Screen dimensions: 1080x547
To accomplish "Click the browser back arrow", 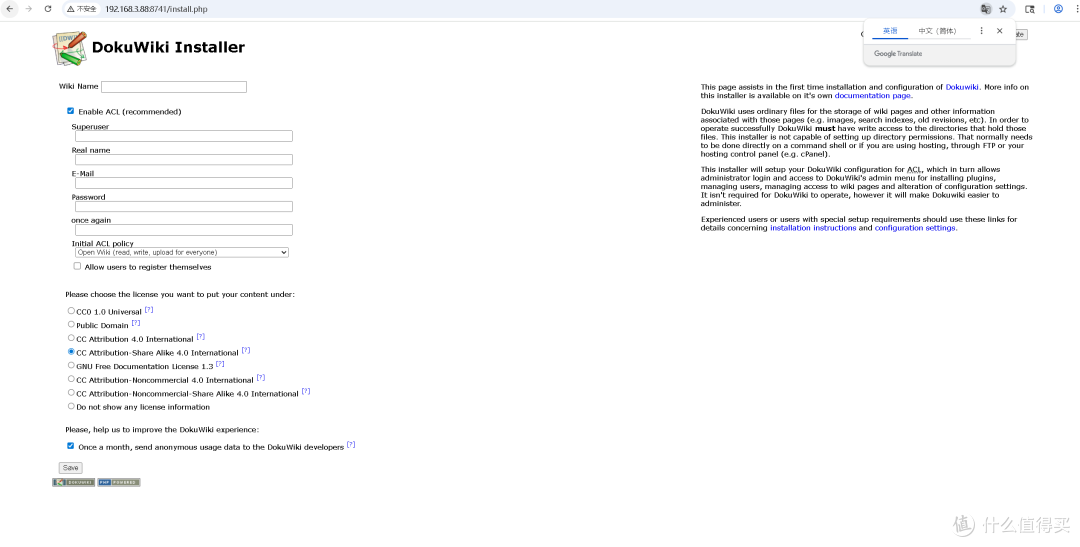I will [x=10, y=9].
